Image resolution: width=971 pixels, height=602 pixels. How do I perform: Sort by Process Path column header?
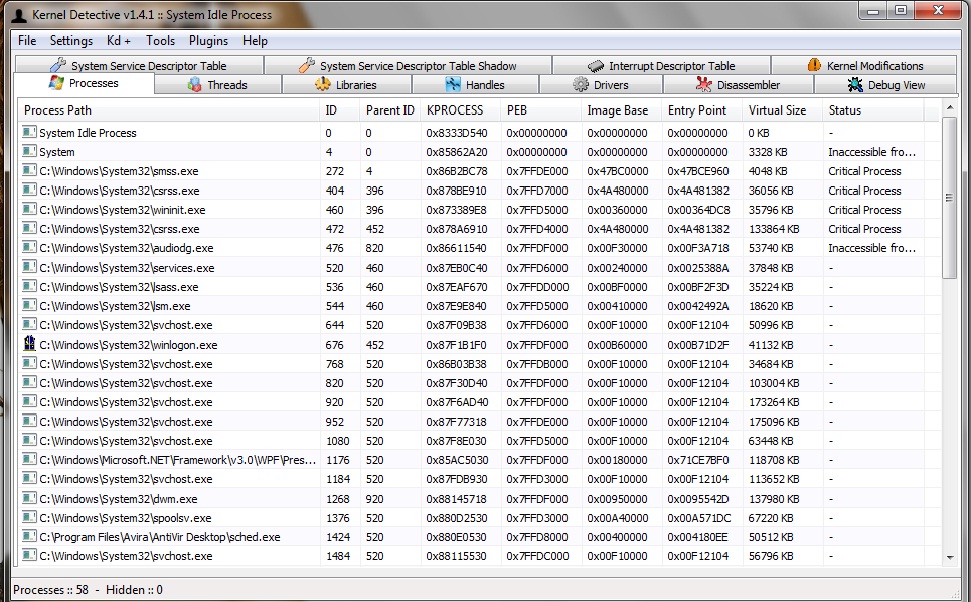(x=168, y=110)
